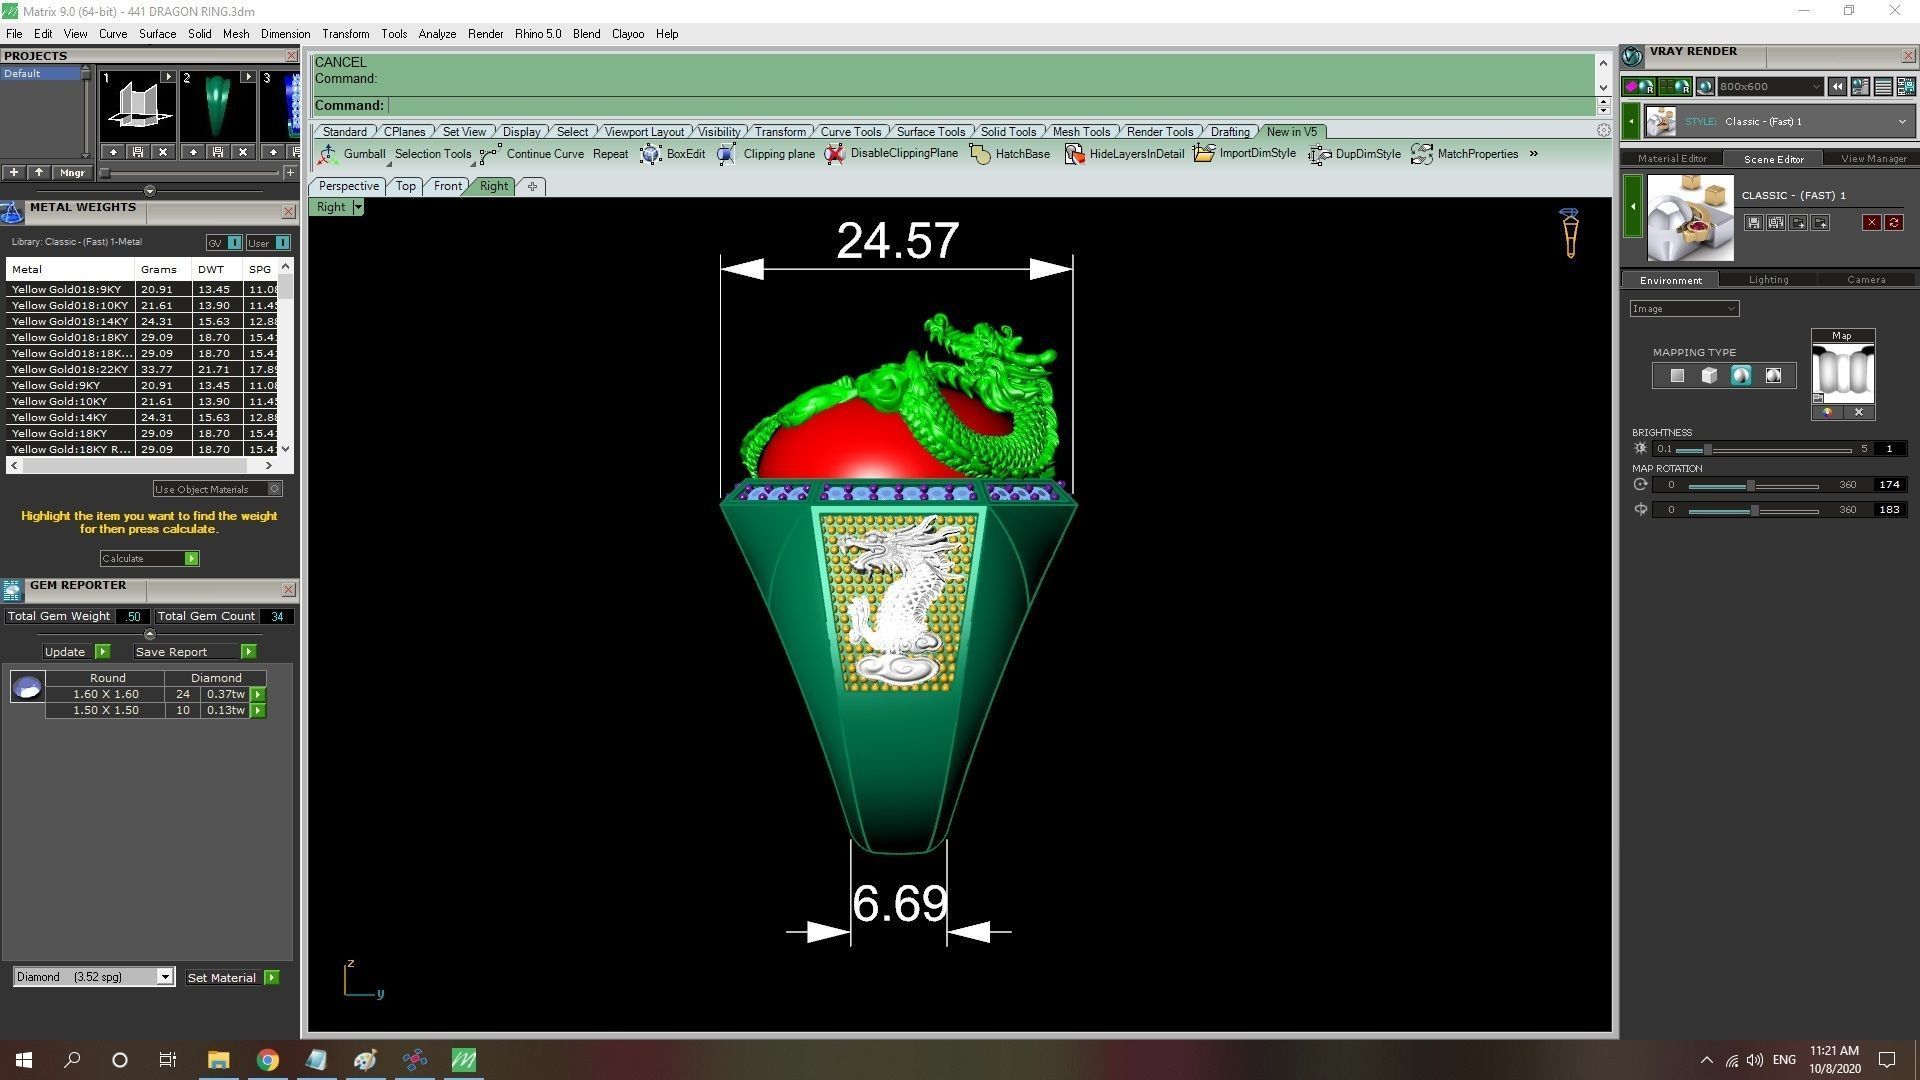
Task: Click the MatchProperties icon
Action: click(1421, 154)
